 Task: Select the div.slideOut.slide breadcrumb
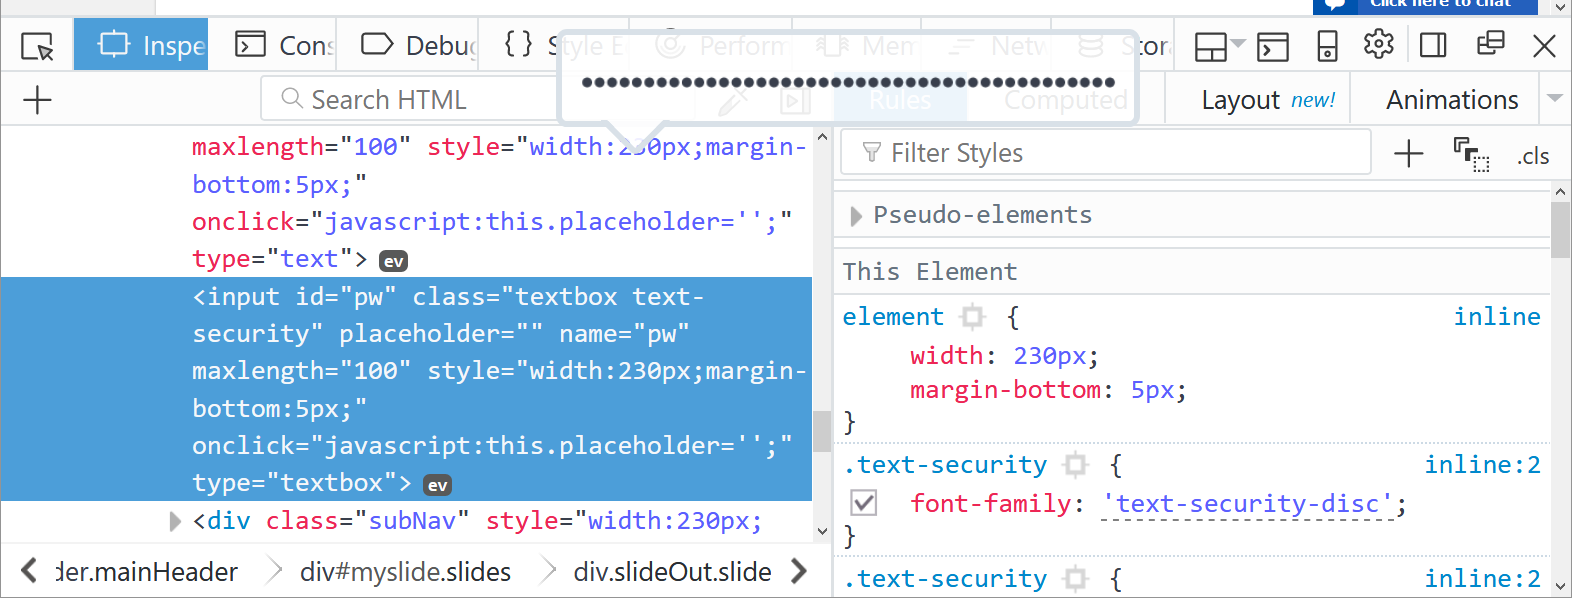tap(672, 572)
